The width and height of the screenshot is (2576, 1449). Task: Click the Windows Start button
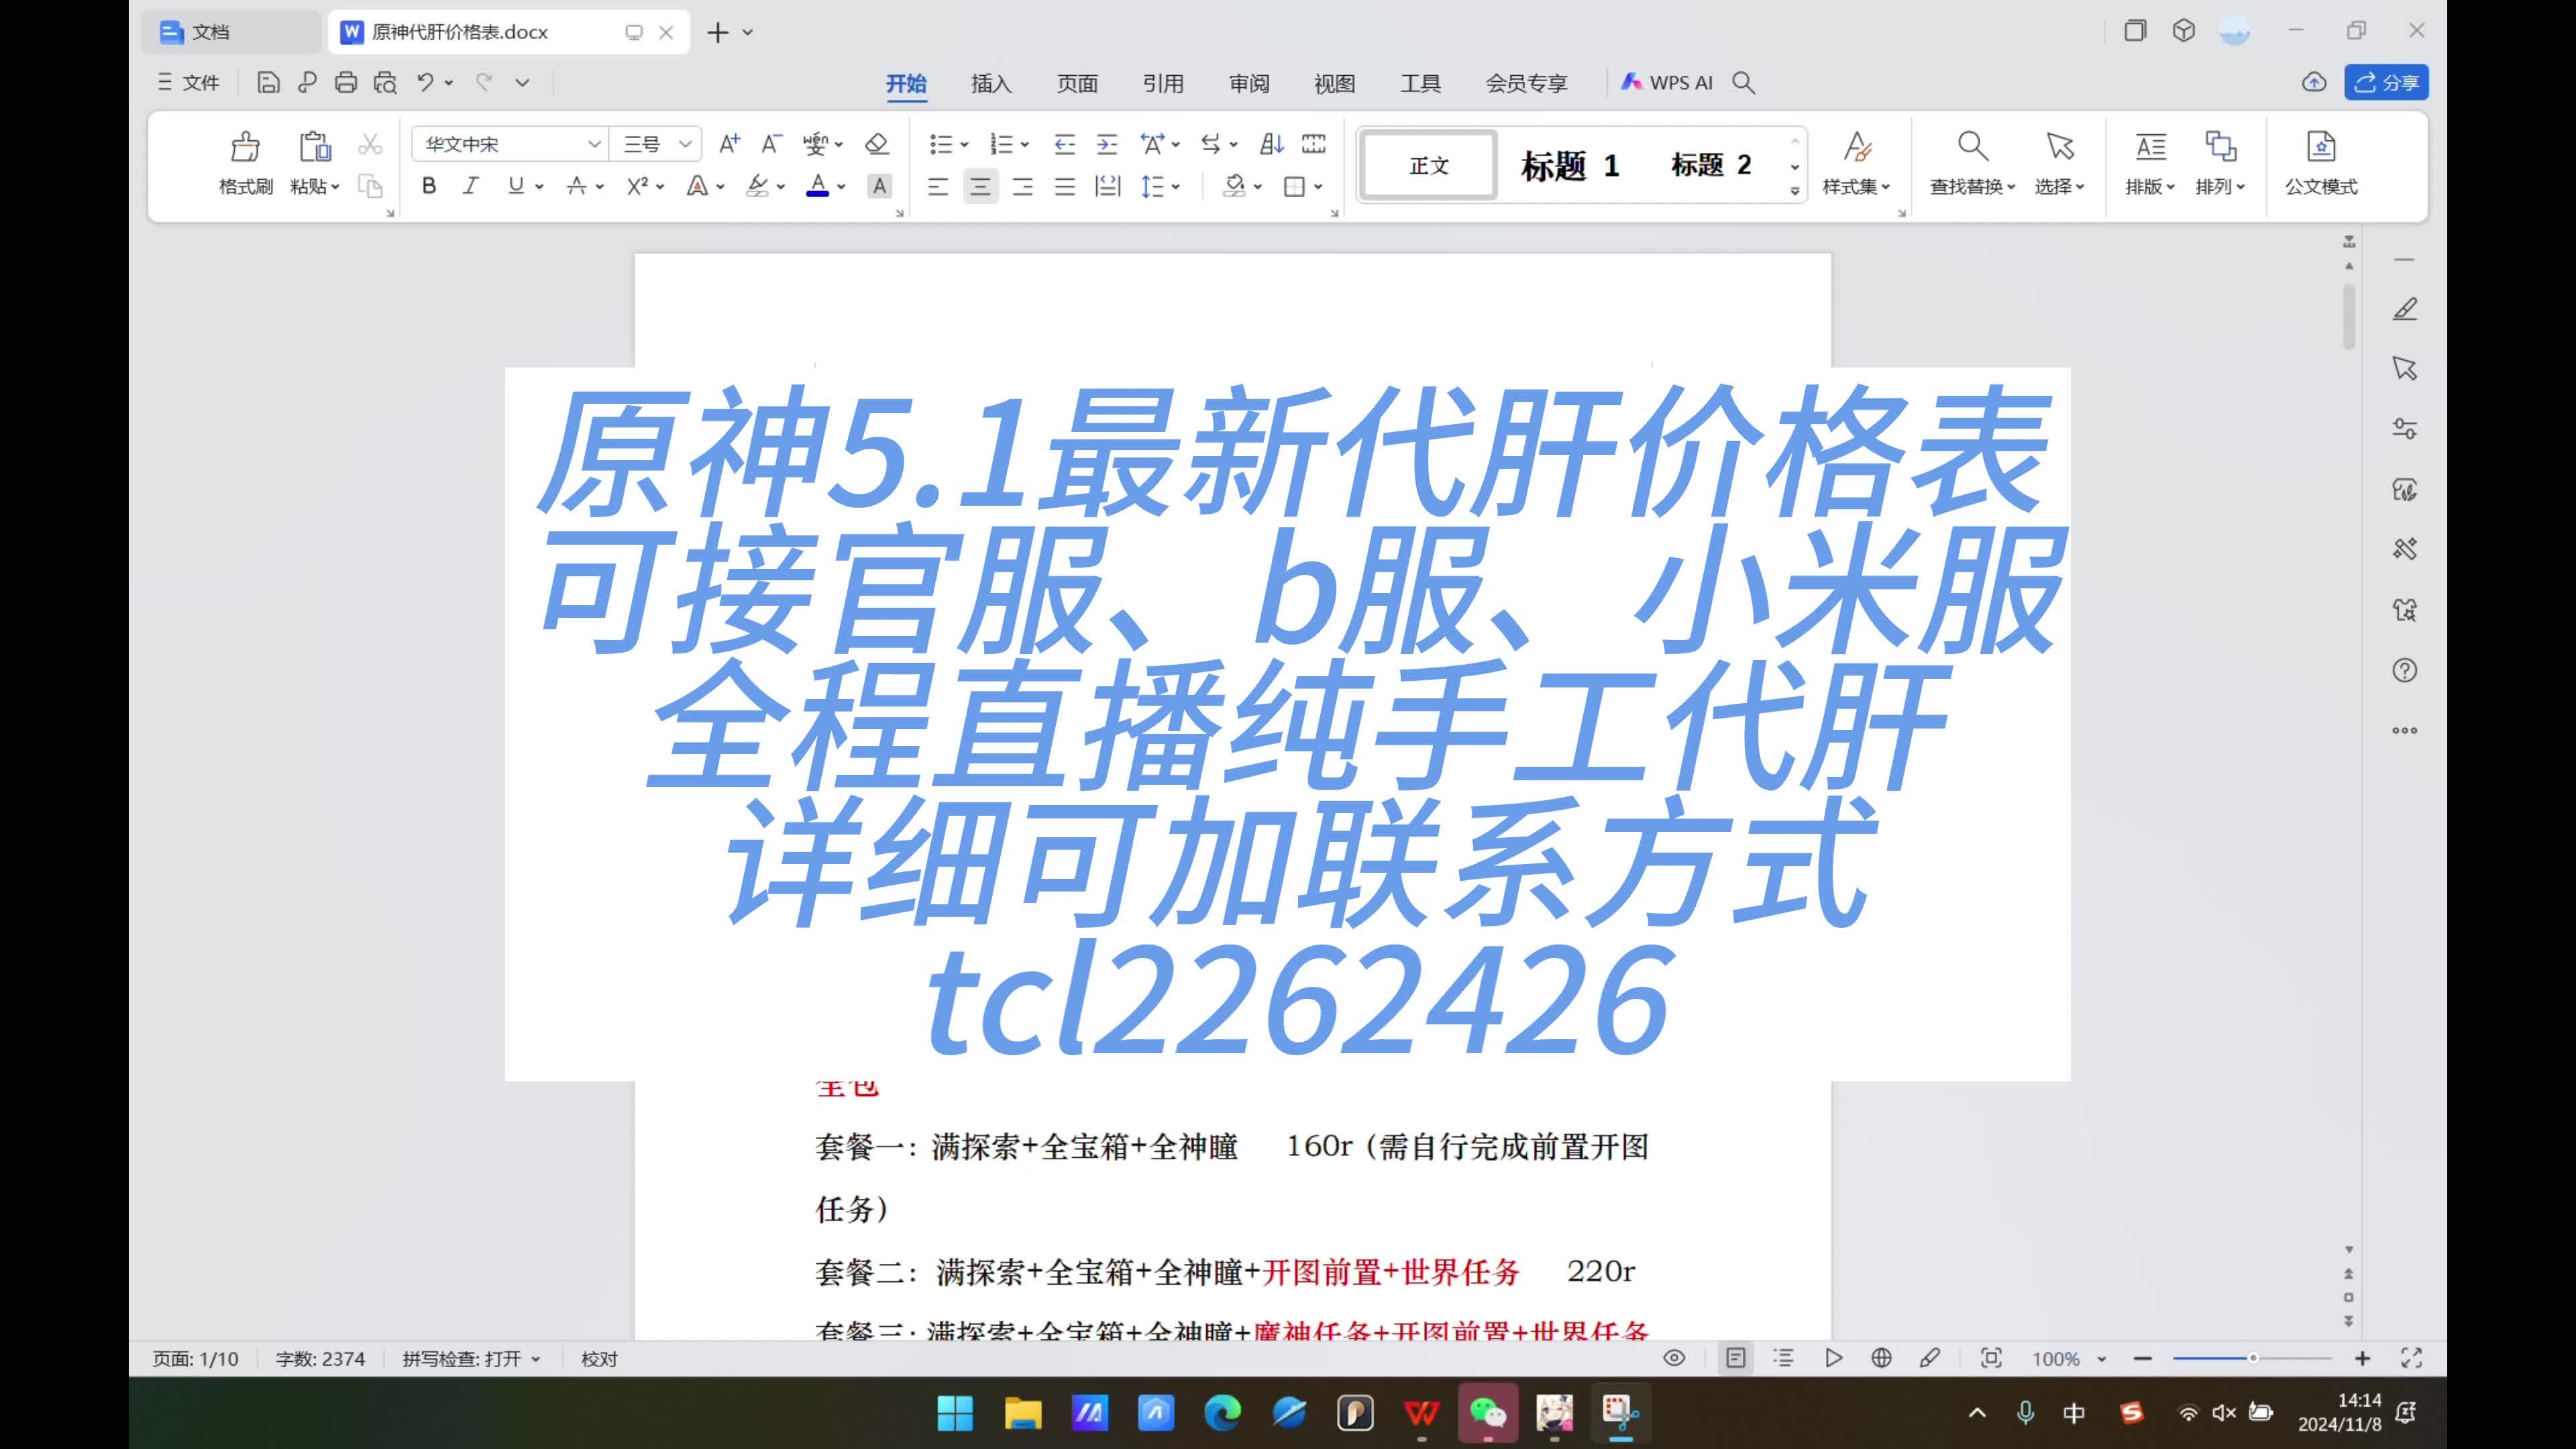coord(955,1413)
